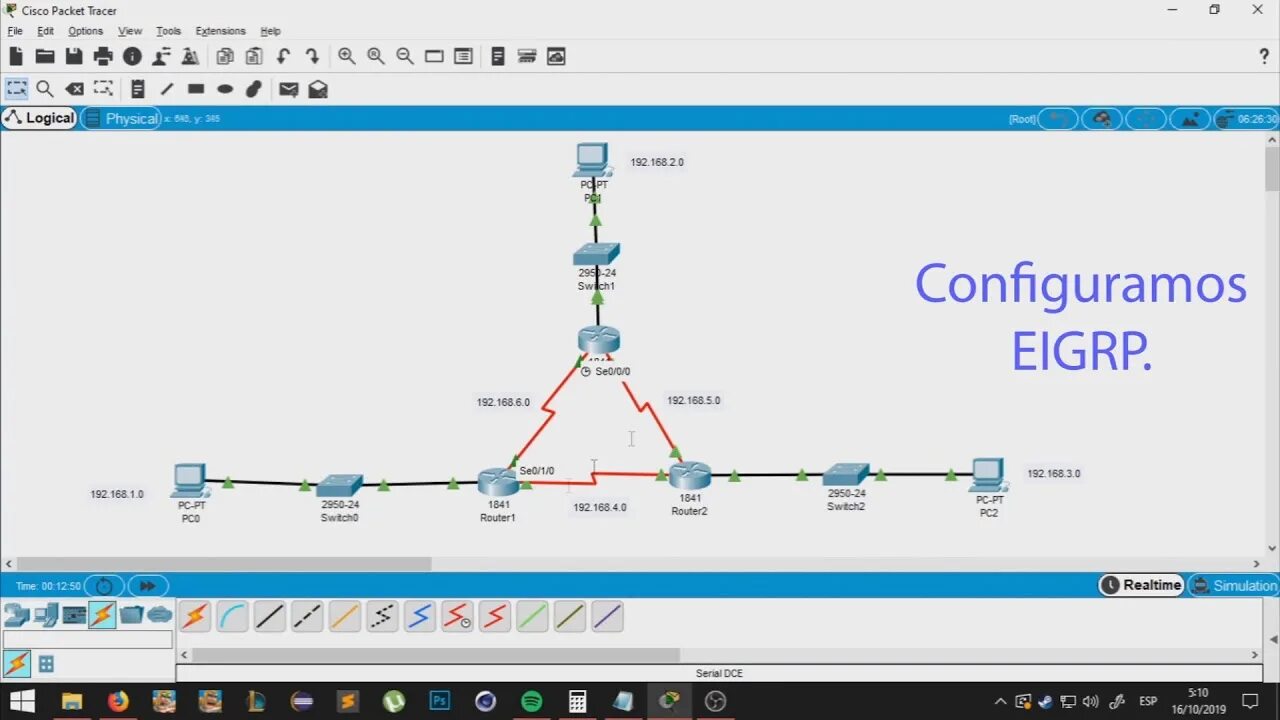Choose Copper Cross-Over dashed cable
The image size is (1280, 720).
tap(307, 617)
